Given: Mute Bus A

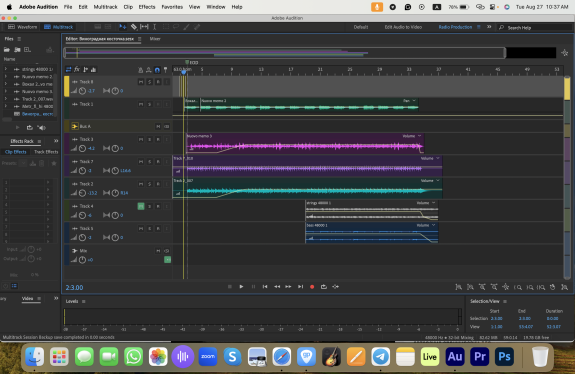Looking at the screenshot, I should tap(158, 126).
